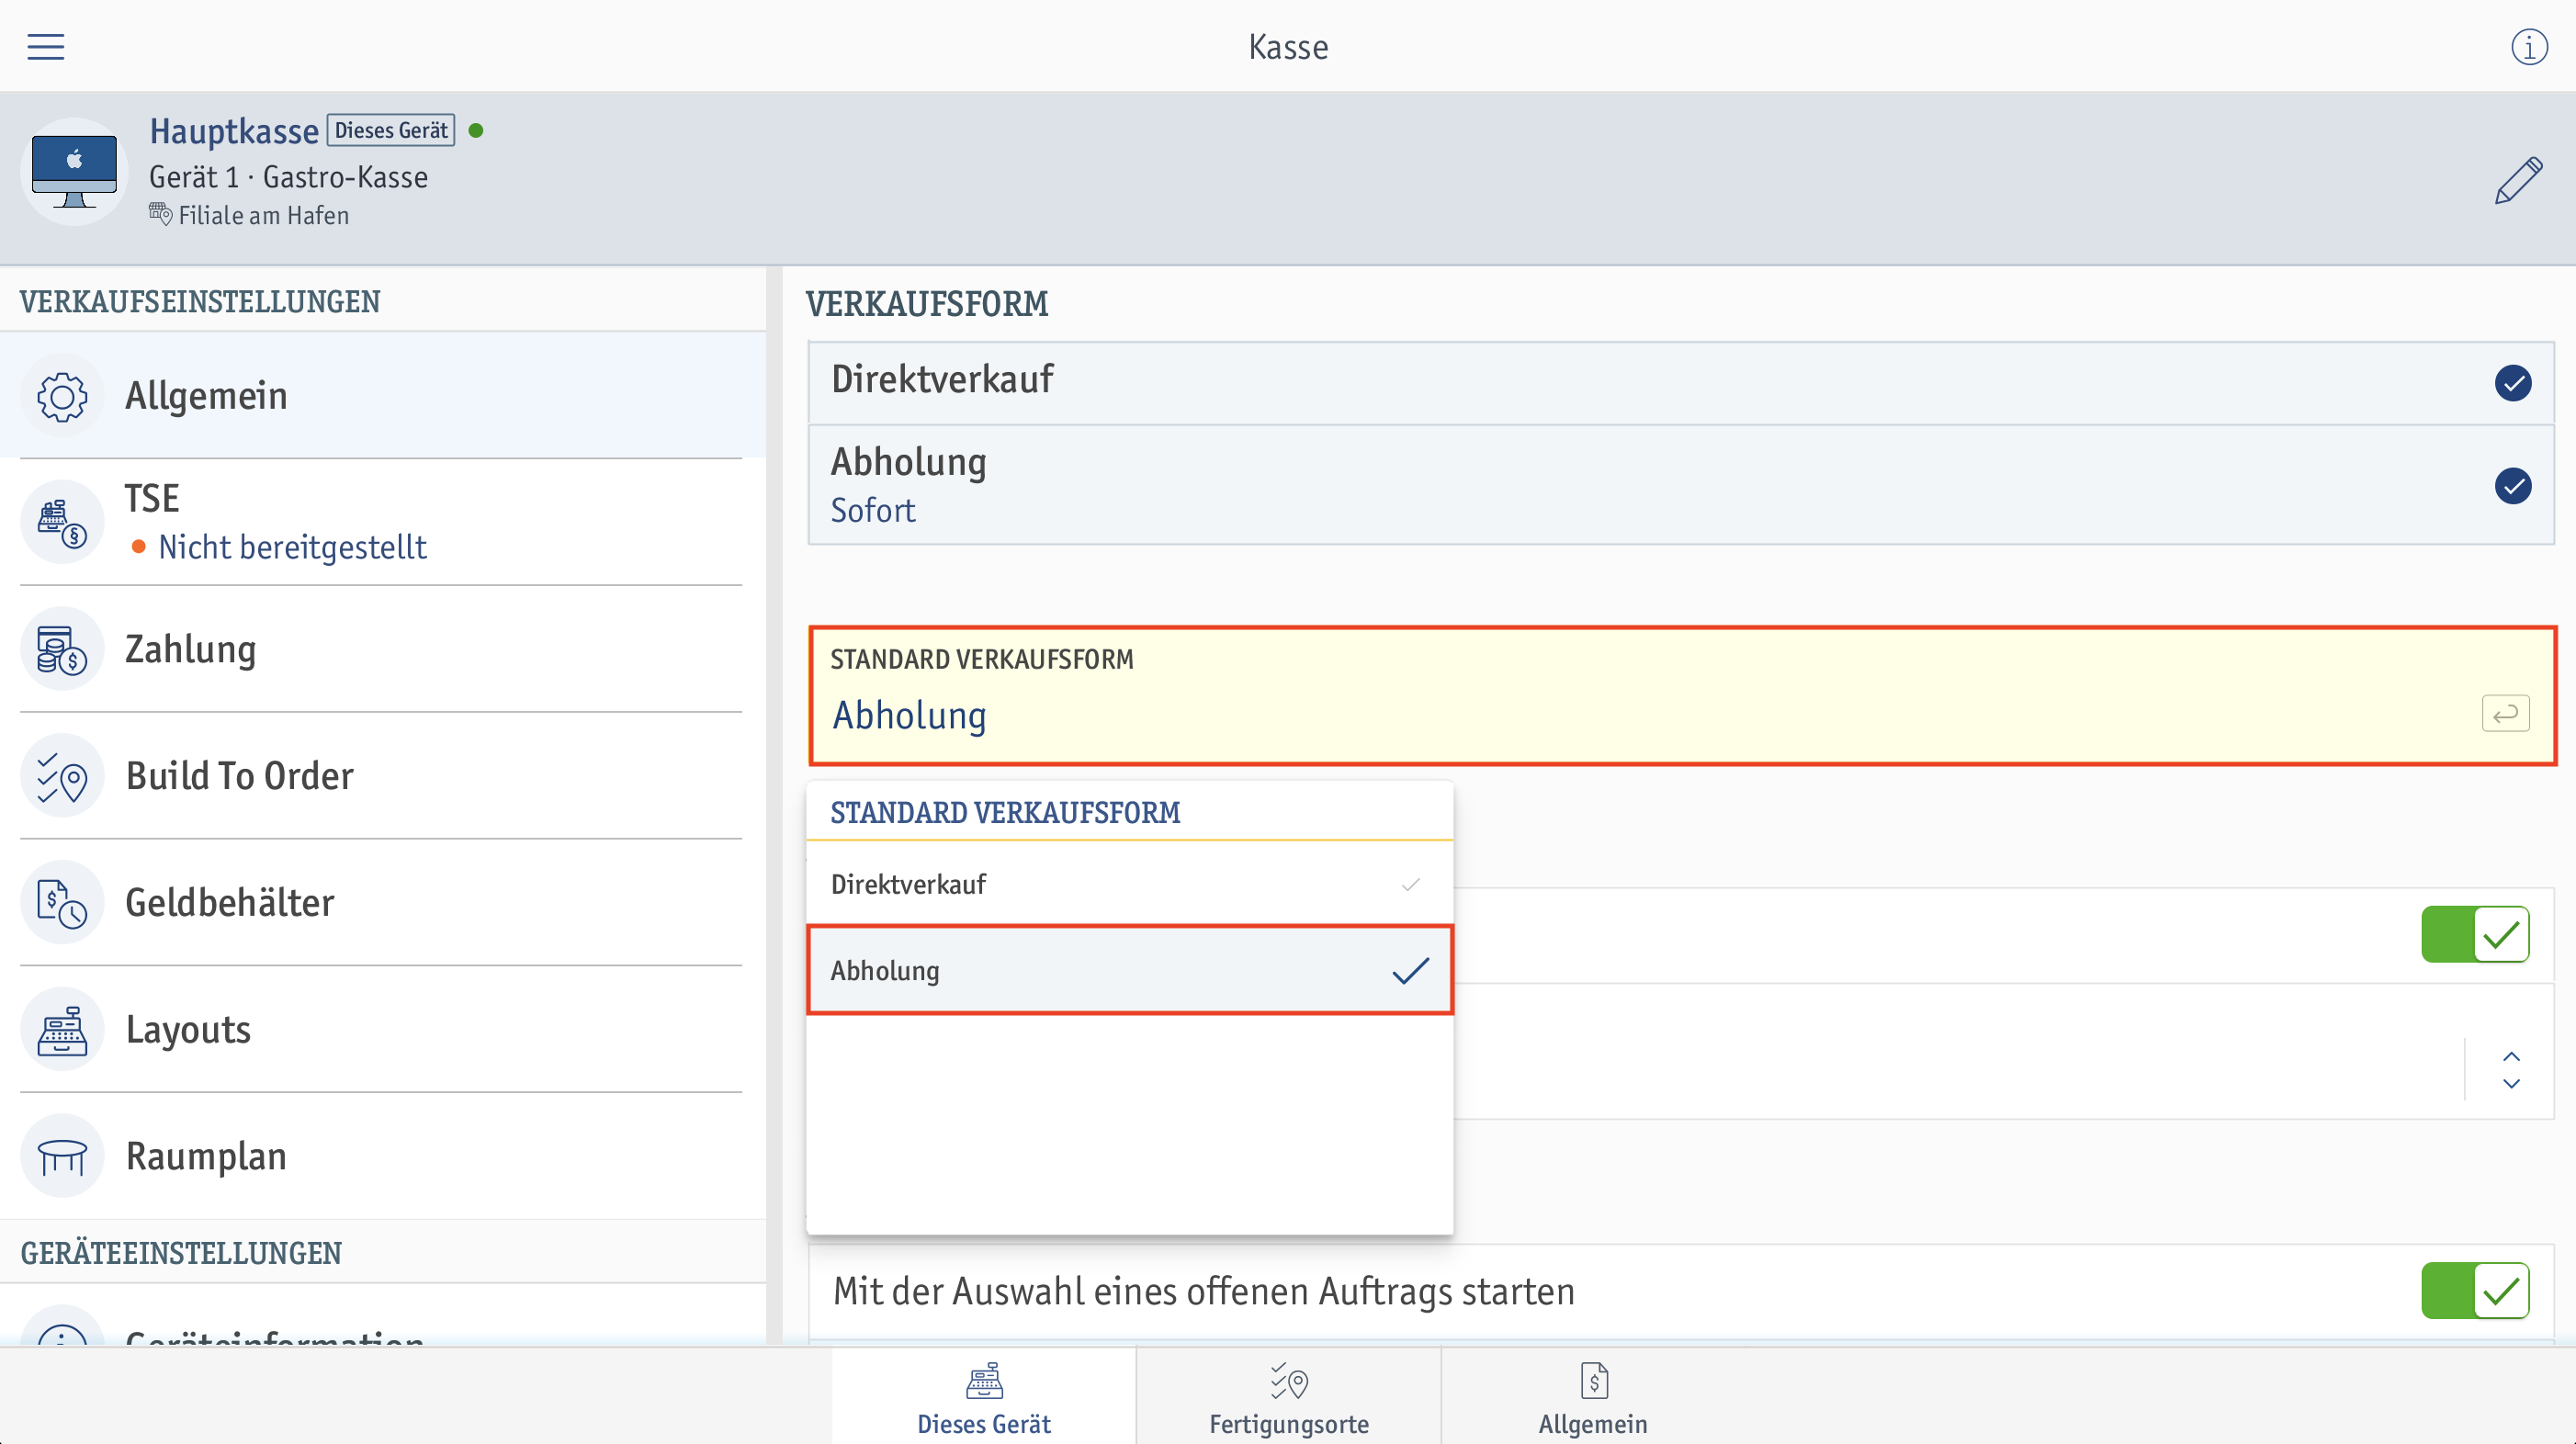Click the 'Sofort' label under Abholung

[x=873, y=510]
